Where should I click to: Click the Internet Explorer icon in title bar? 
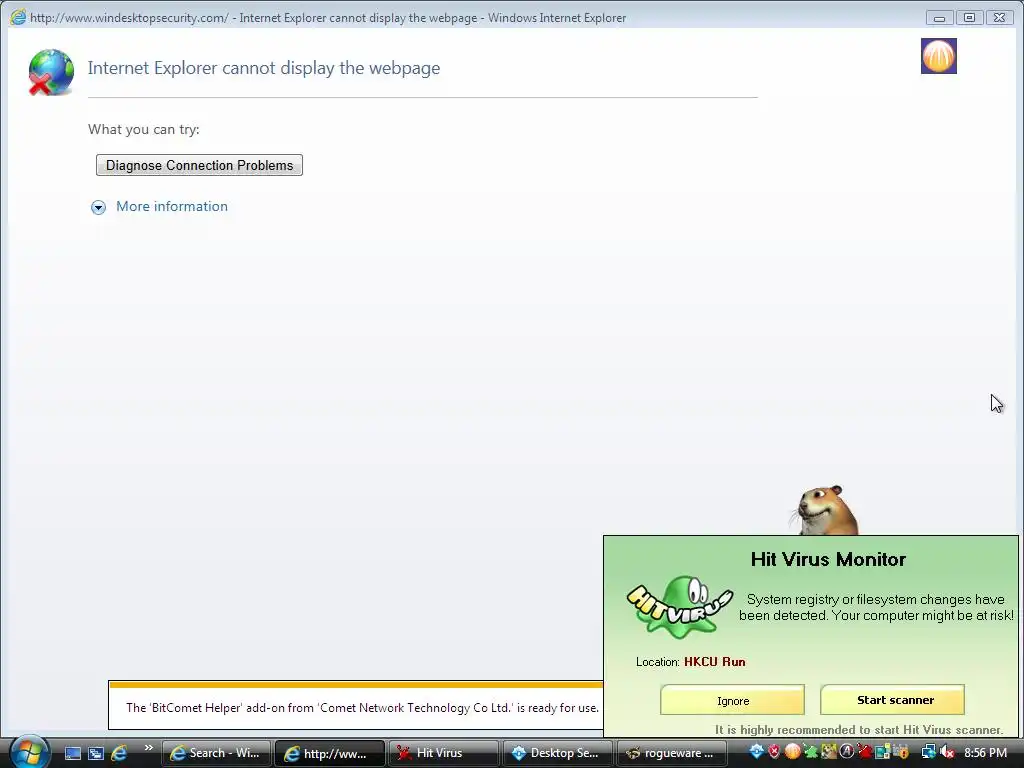(x=18, y=17)
